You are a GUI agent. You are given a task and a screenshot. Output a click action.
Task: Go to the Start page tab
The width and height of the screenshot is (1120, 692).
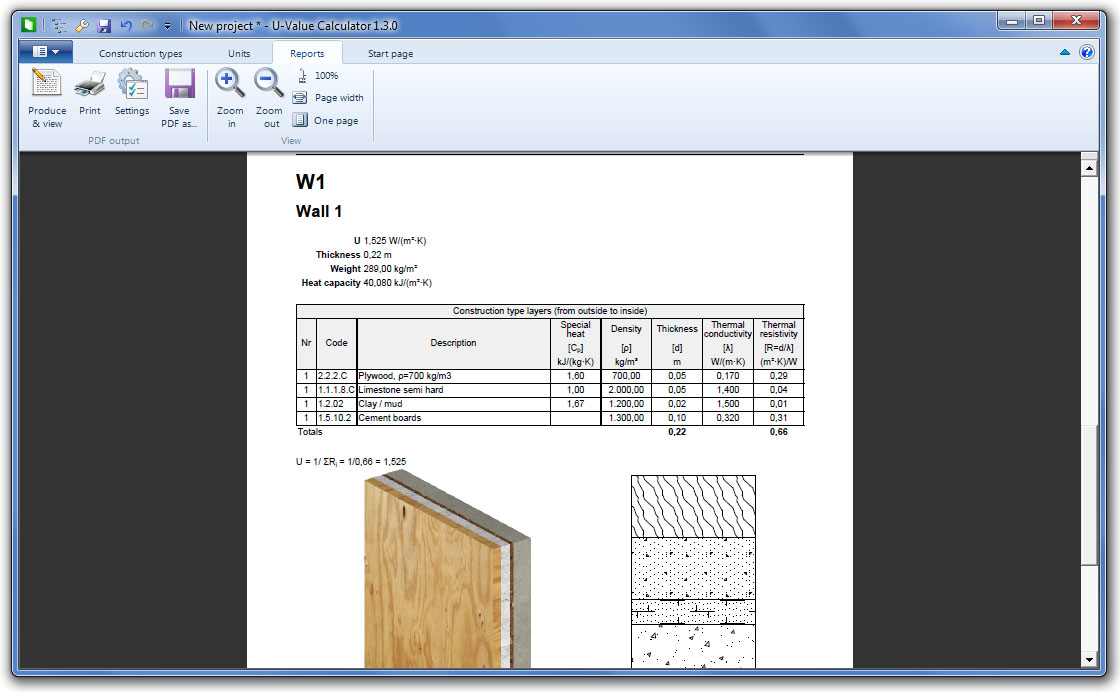[x=390, y=54]
